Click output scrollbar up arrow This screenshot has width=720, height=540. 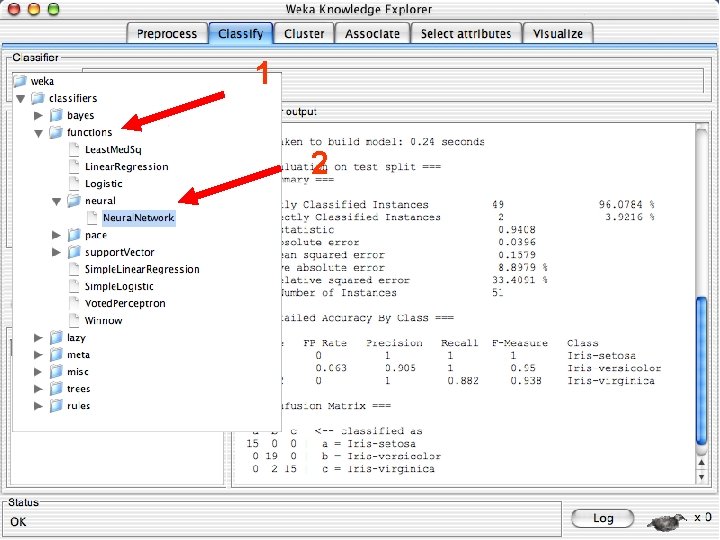coord(701,462)
